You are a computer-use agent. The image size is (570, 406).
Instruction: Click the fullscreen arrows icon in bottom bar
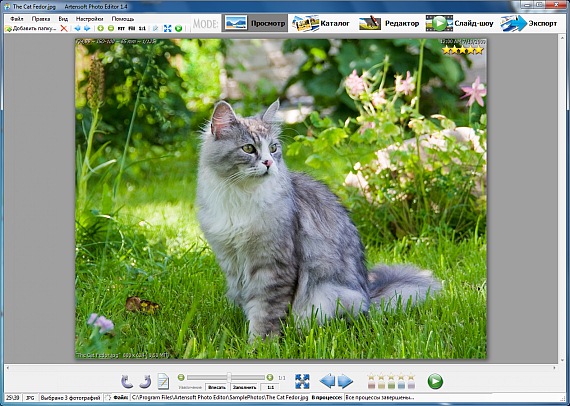coord(302,381)
